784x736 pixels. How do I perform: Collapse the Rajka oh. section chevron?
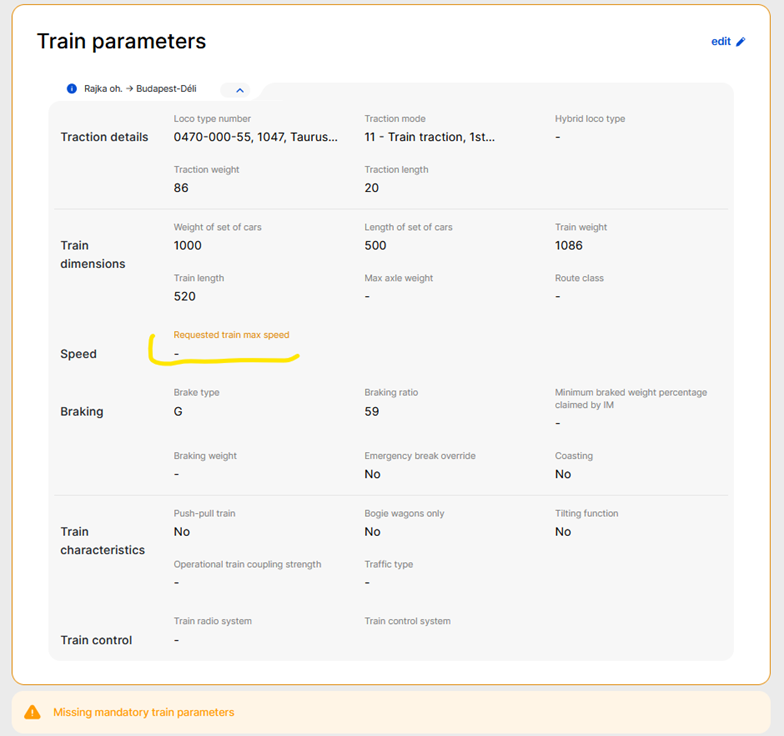(x=240, y=90)
